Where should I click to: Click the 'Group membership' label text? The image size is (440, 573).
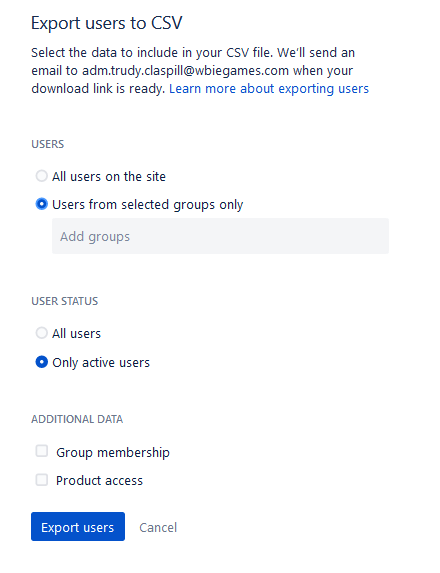113,452
